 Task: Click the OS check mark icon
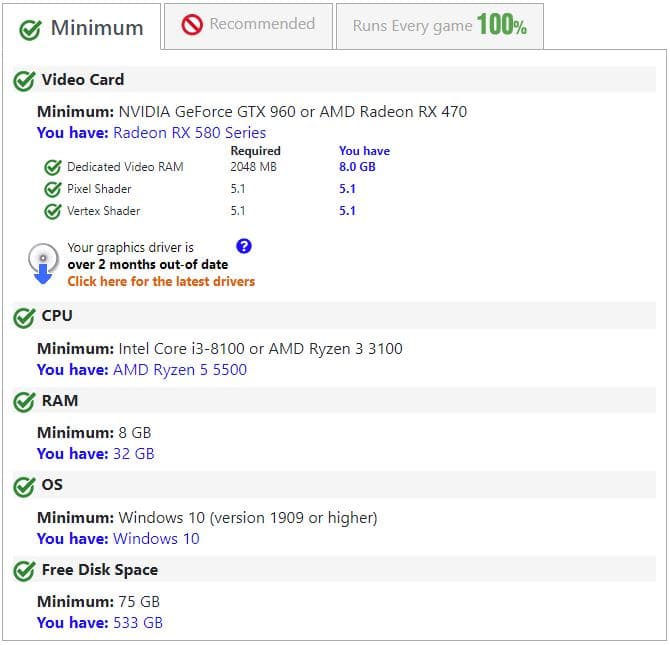24,486
